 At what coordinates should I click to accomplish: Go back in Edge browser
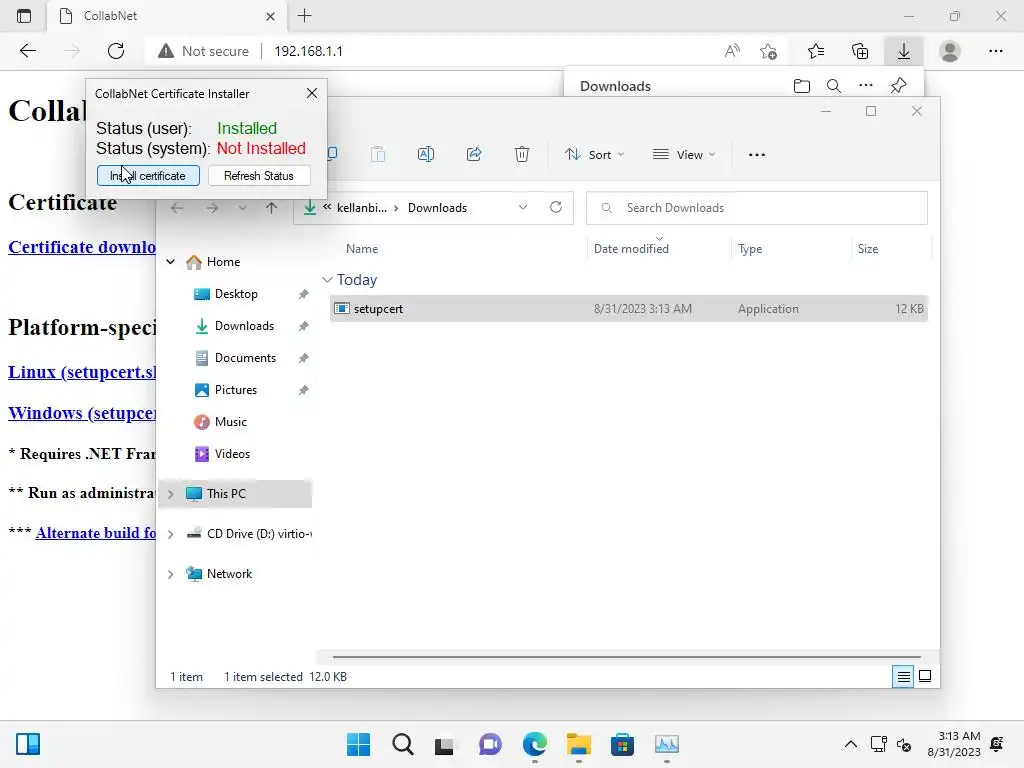click(27, 51)
